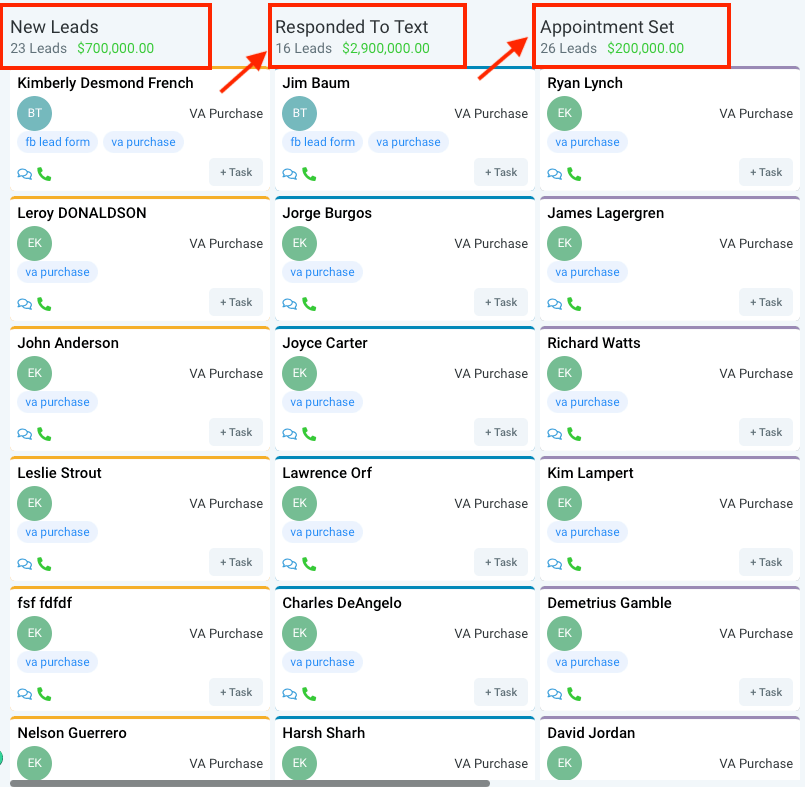Open conversation icon on Leslie Strout card

tap(25, 564)
